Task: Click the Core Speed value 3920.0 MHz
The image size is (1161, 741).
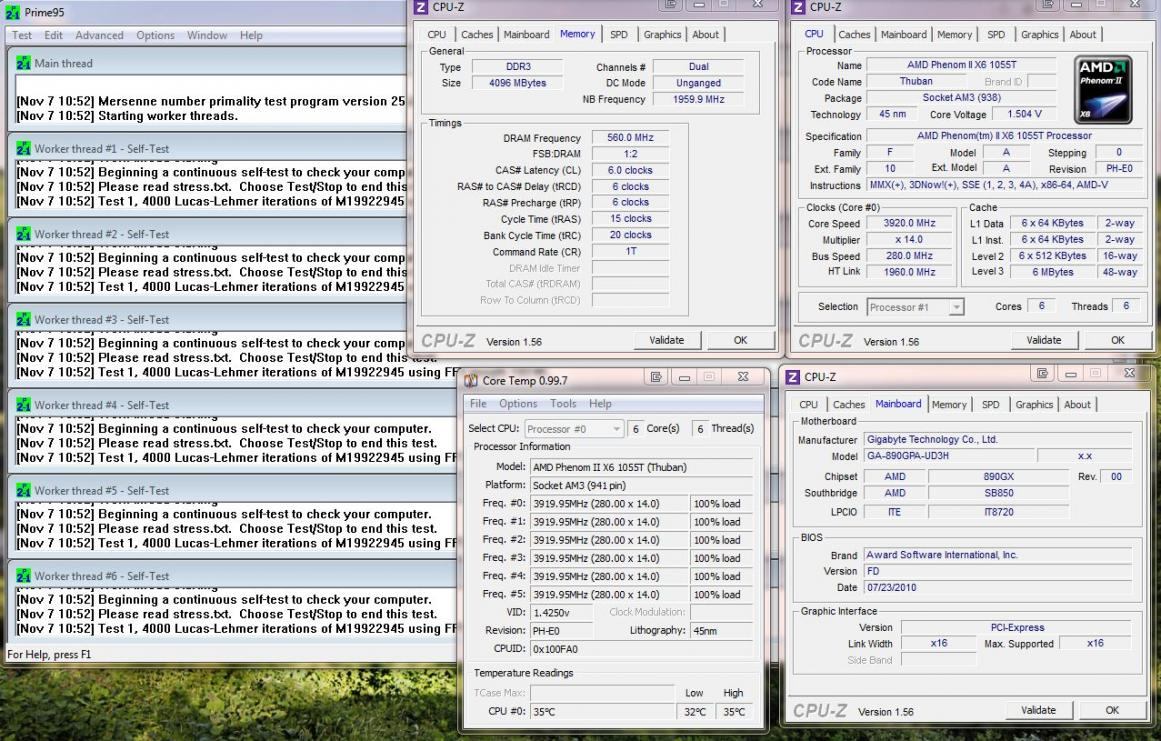Action: point(909,223)
